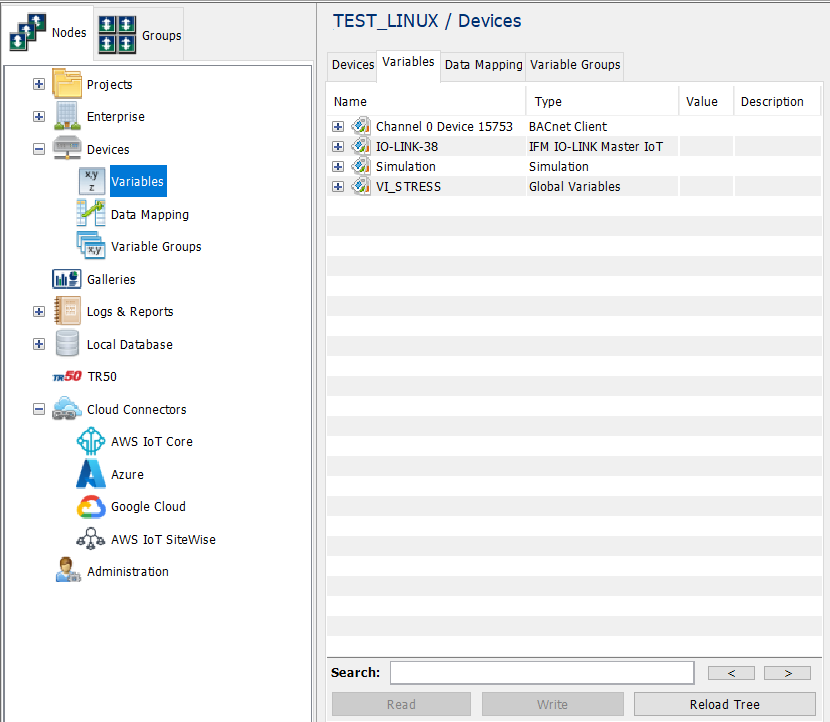
Task: Click the Data Mapping tree icon
Action: point(91,214)
